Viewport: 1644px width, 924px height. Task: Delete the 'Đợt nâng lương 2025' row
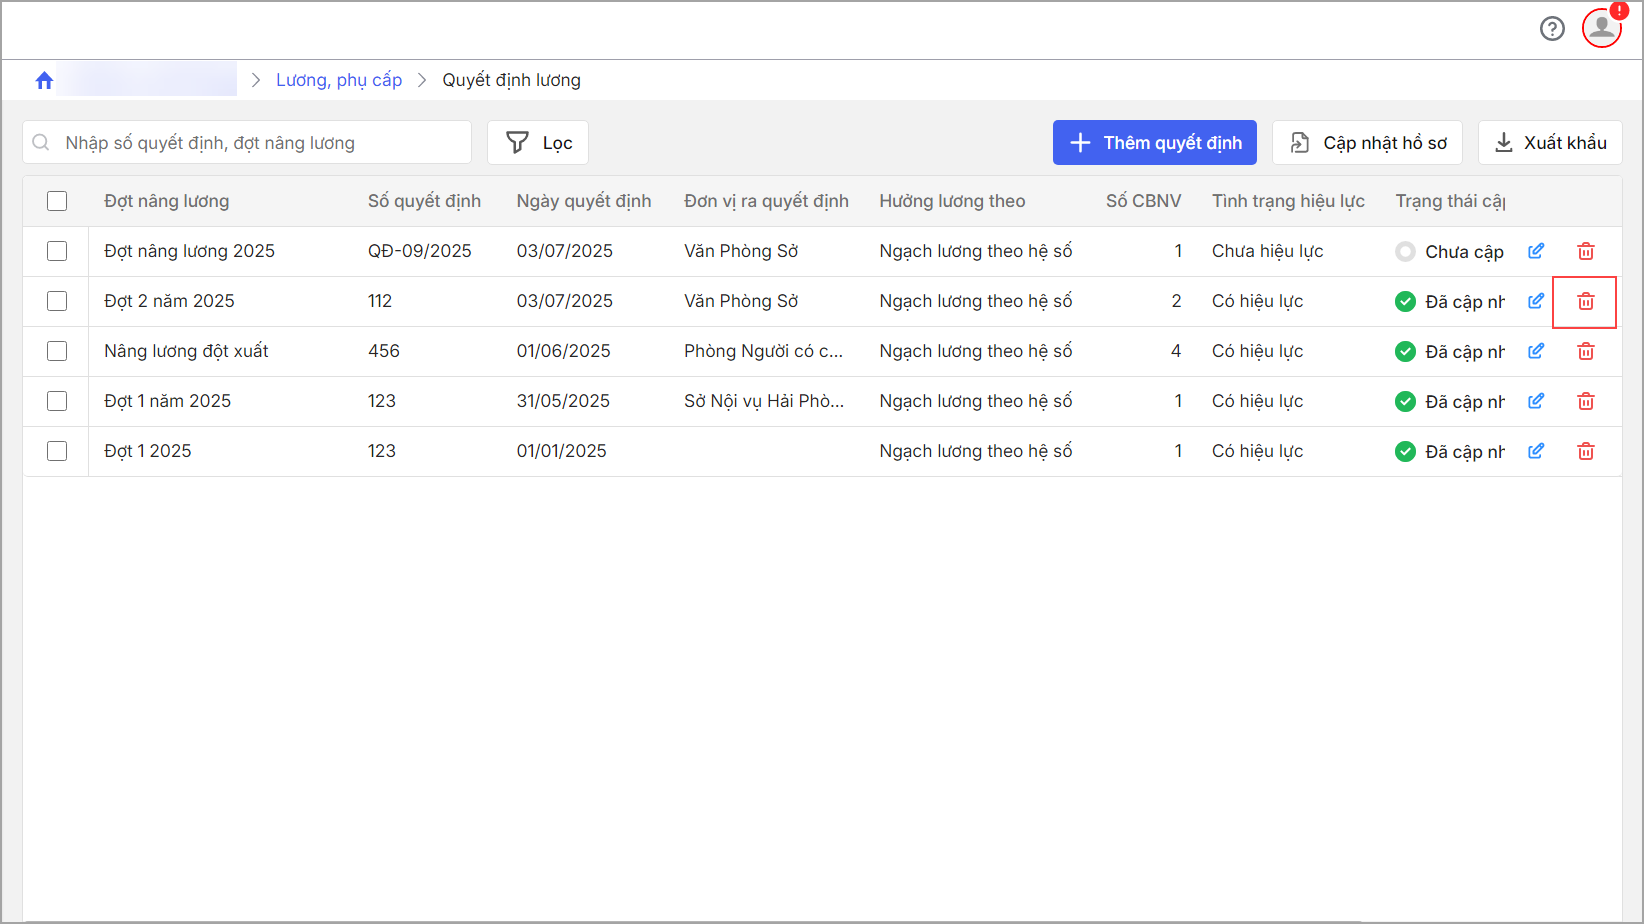click(1585, 251)
